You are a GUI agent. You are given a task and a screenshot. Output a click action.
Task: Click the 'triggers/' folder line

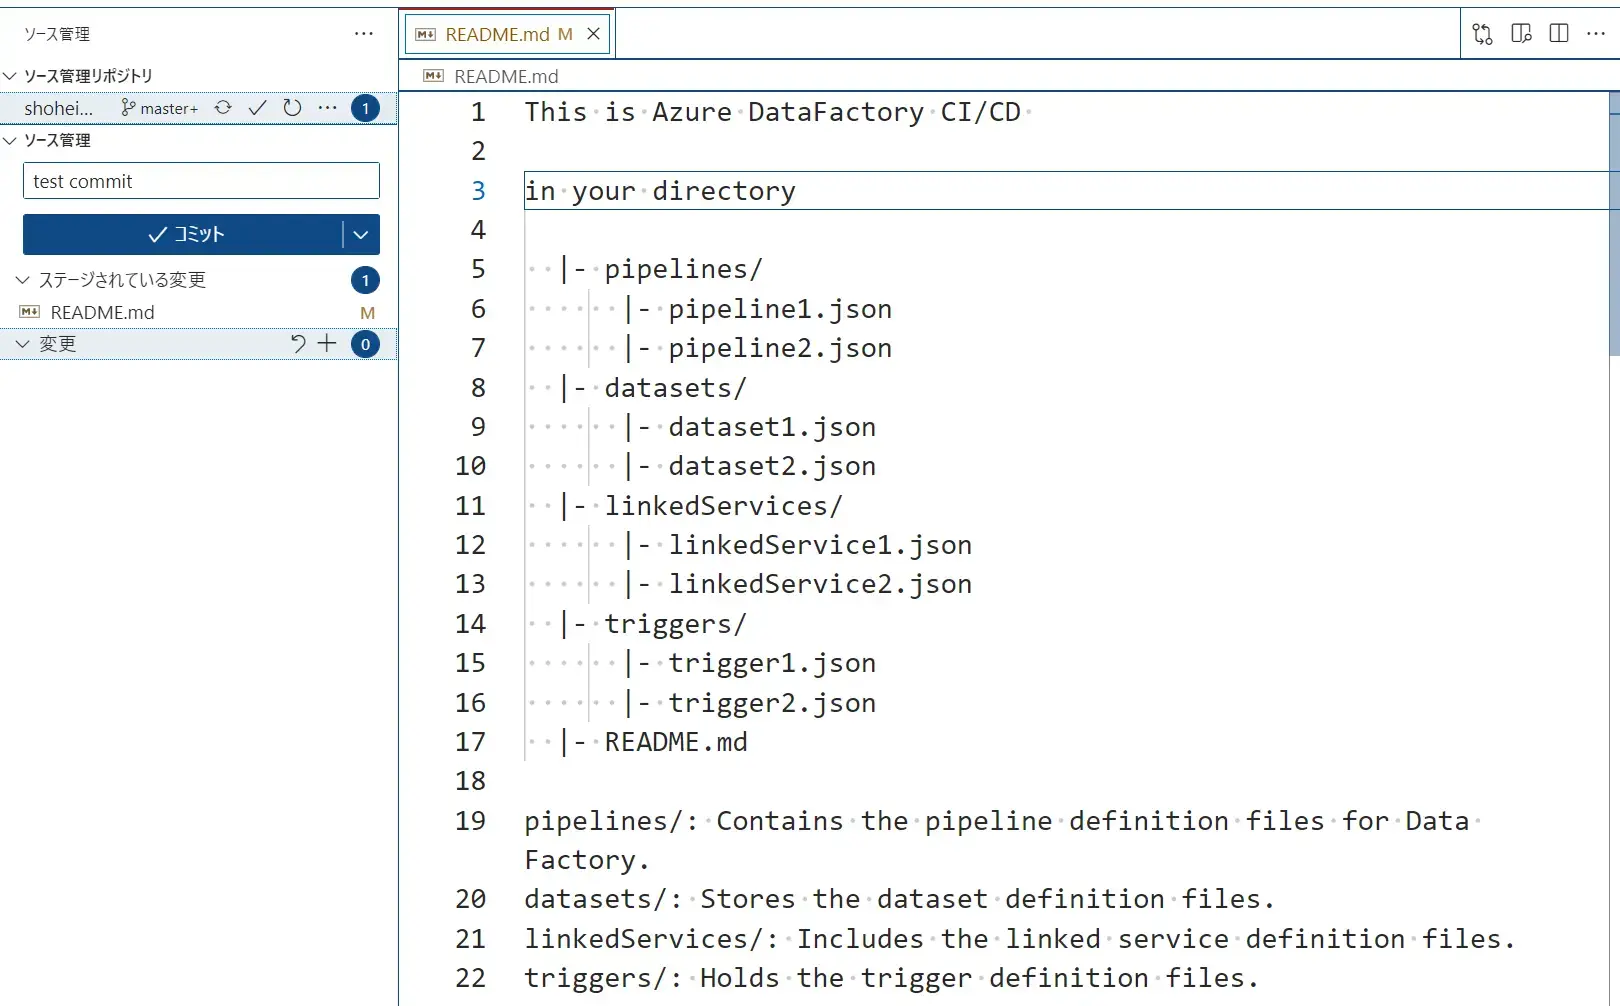675,624
